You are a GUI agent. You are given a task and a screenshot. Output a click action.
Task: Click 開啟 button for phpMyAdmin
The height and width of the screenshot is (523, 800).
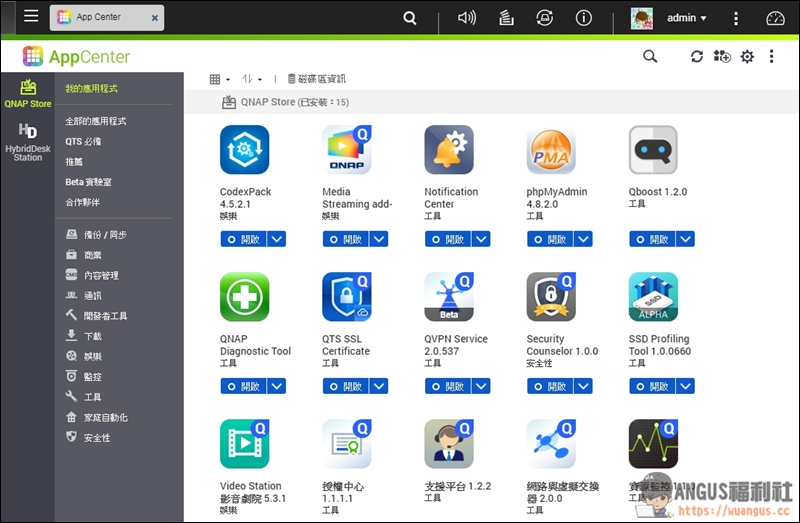tap(548, 239)
